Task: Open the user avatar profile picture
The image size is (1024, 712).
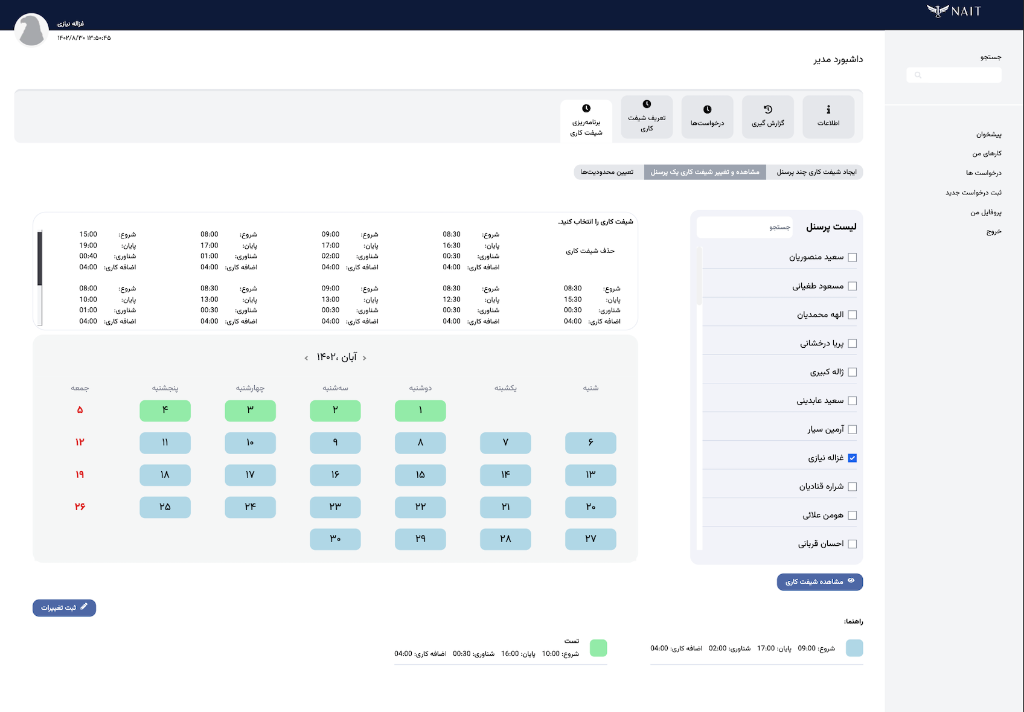Action: pos(31,30)
